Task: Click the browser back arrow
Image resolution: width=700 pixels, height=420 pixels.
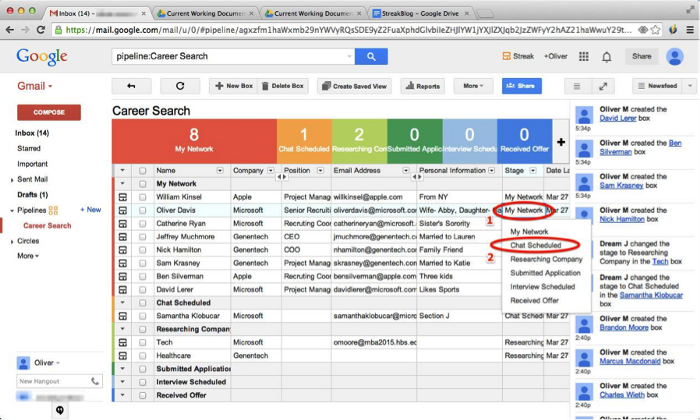Action: coord(10,30)
